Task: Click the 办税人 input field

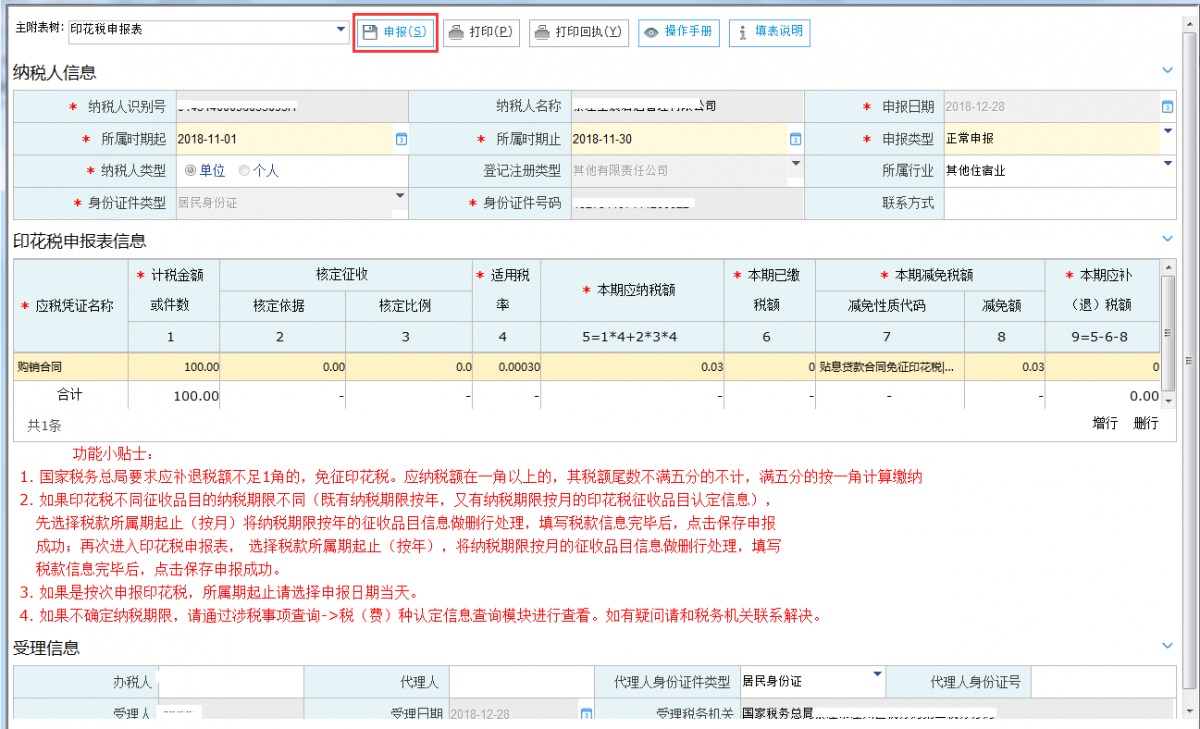Action: tap(230, 683)
